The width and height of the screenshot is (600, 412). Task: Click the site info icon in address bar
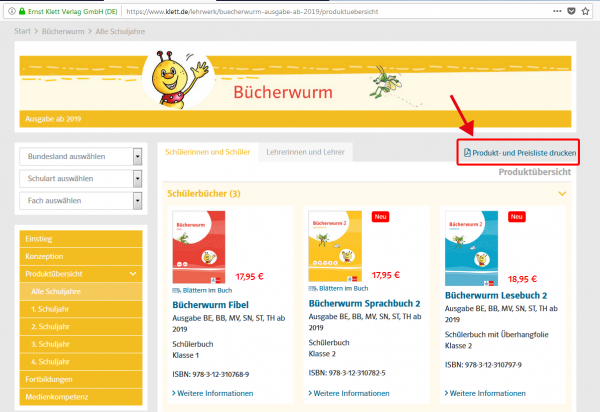click(x=11, y=11)
